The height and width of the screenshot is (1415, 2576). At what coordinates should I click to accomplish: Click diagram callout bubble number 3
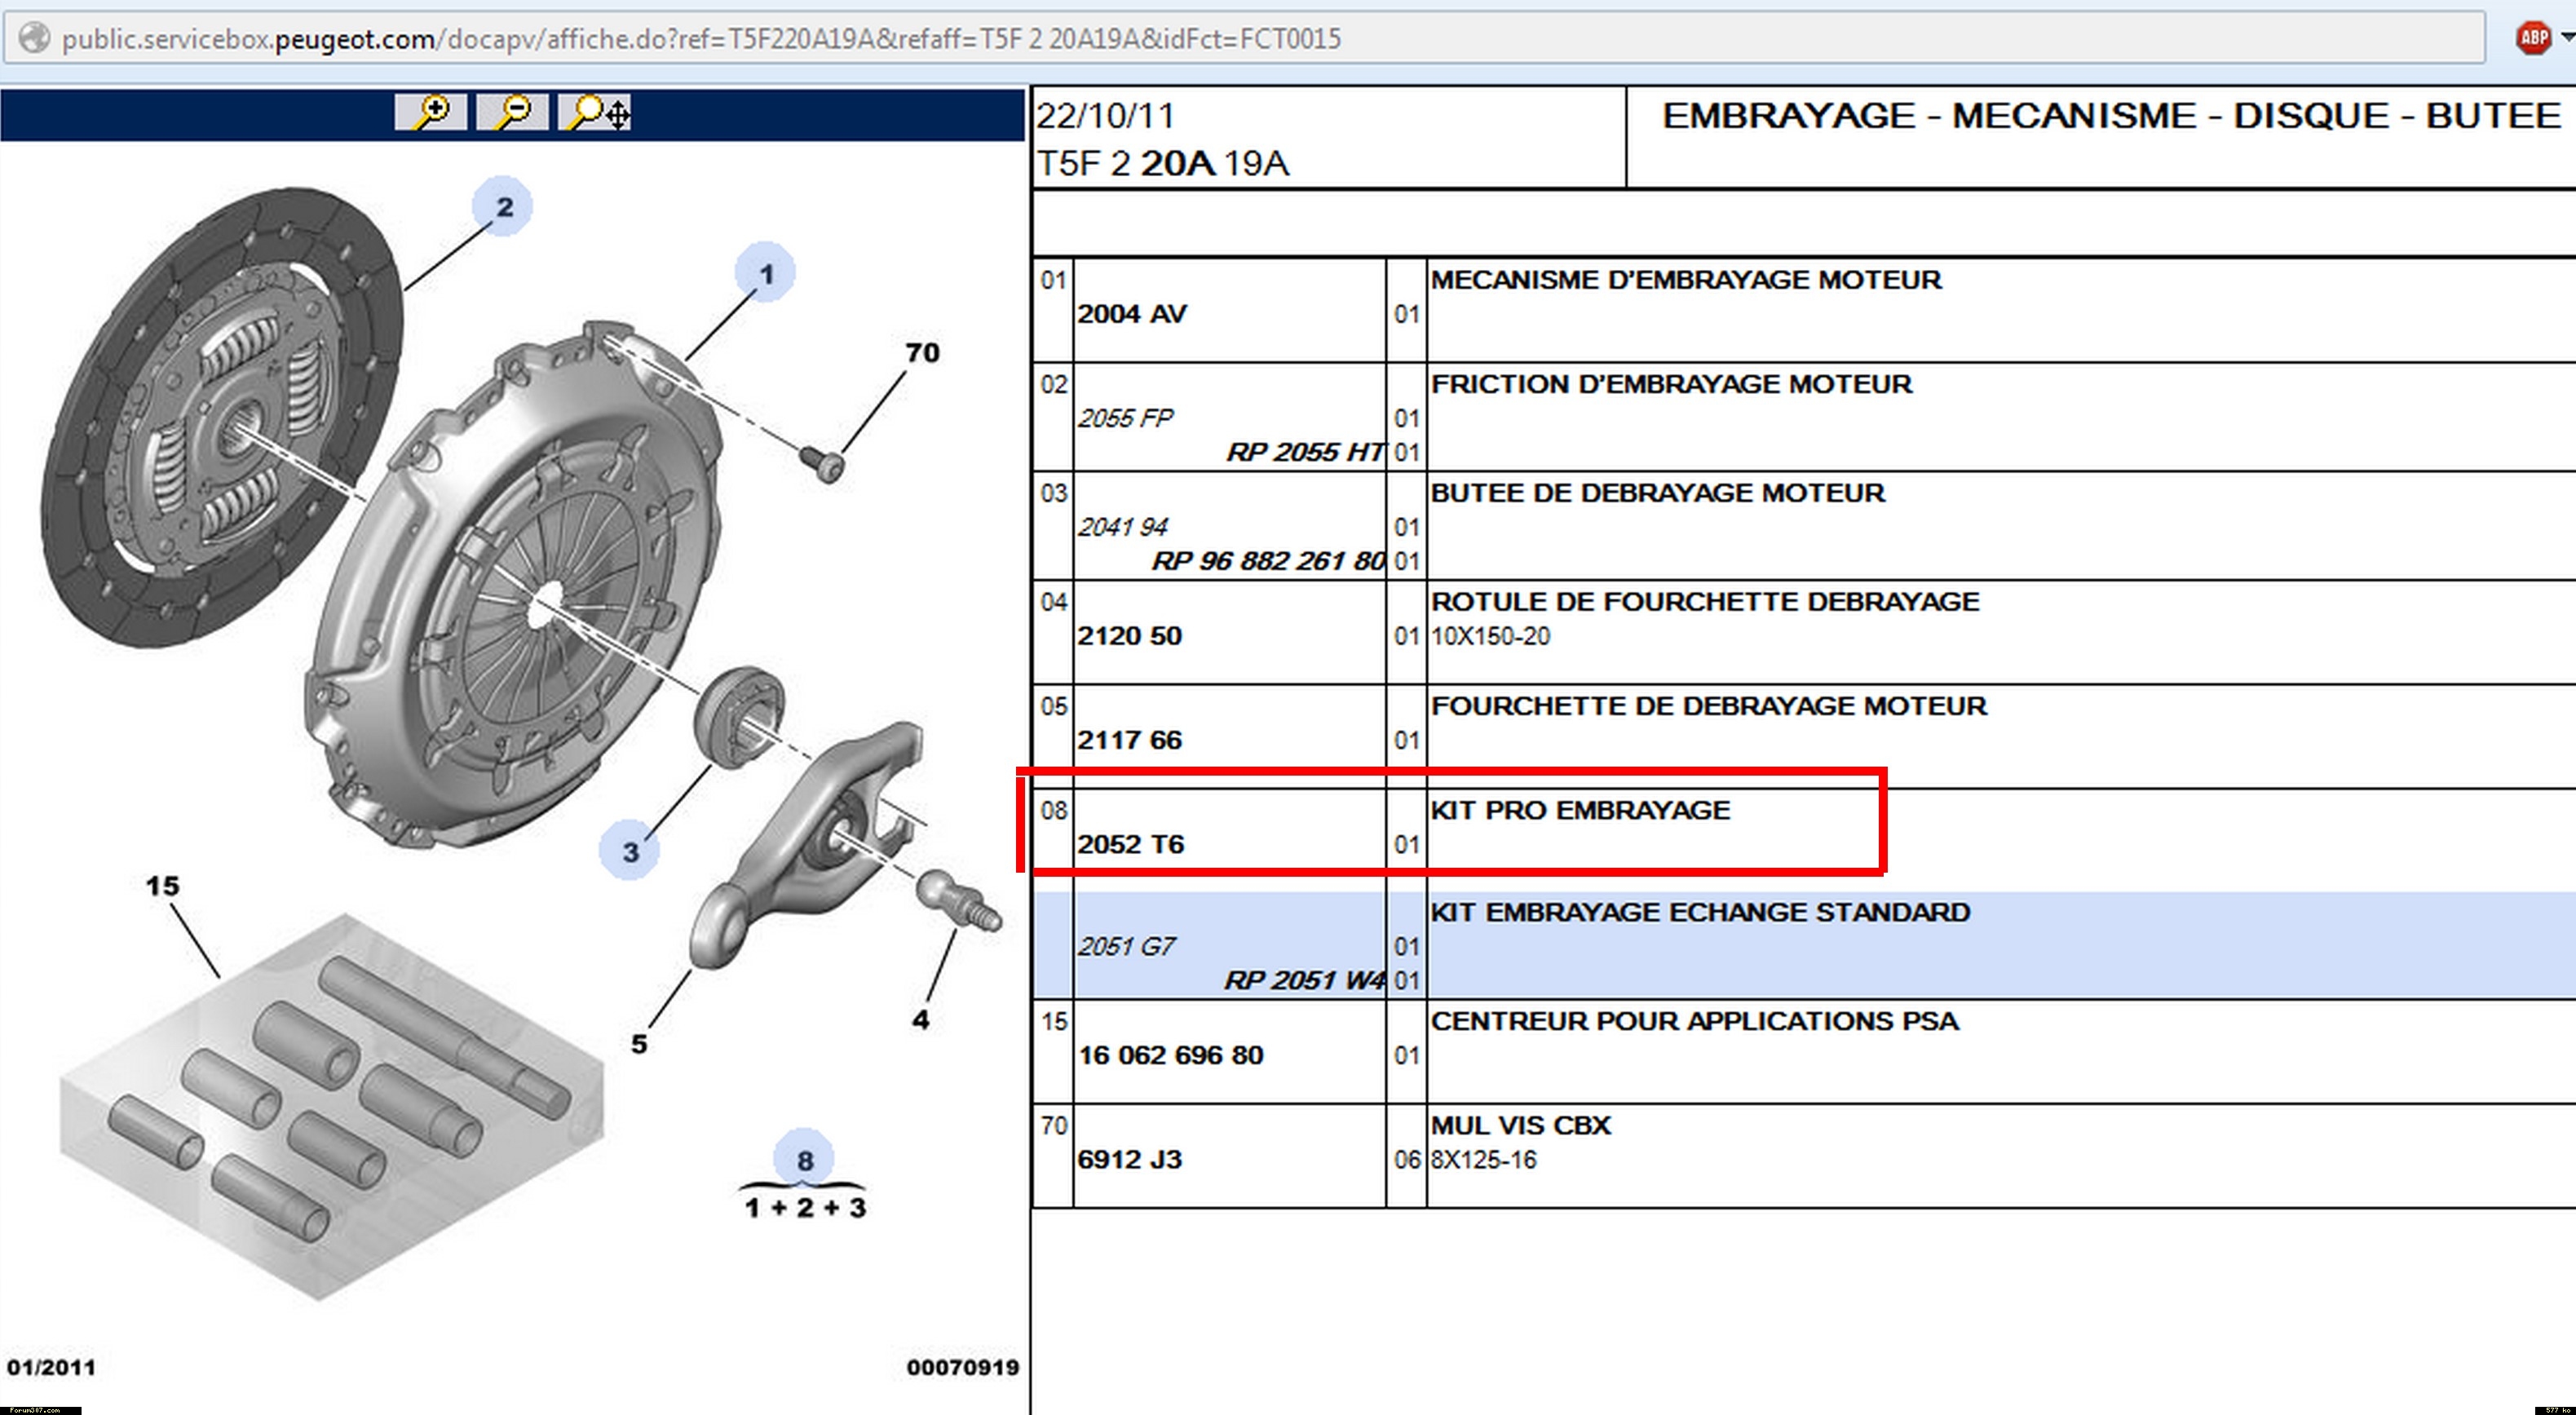click(630, 852)
